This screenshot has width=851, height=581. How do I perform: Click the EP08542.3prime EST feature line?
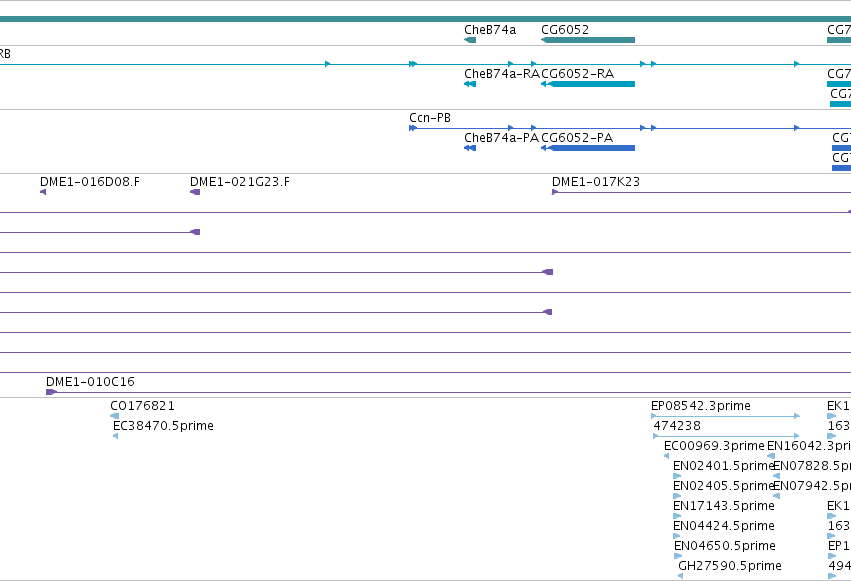coord(725,416)
